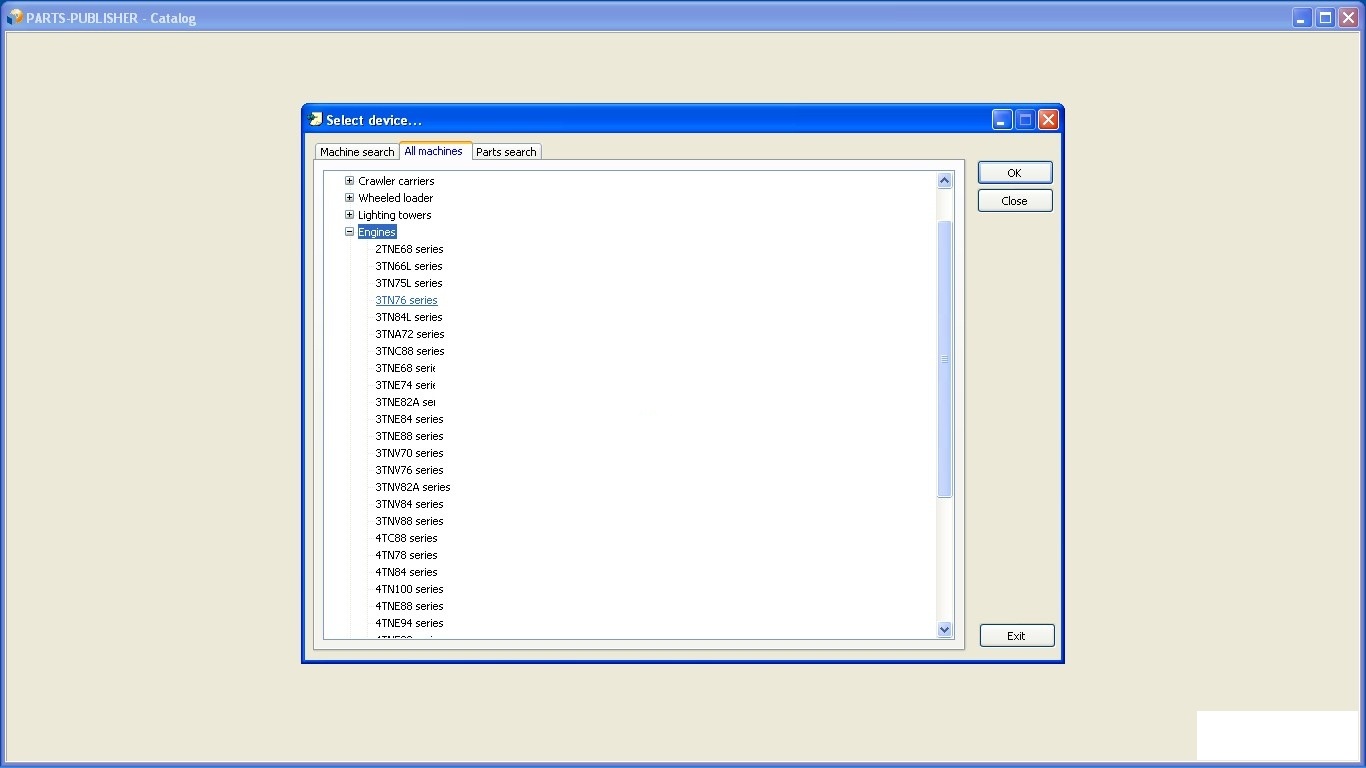The image size is (1366, 768).
Task: Select 3TNE68 series entry
Action: (405, 368)
